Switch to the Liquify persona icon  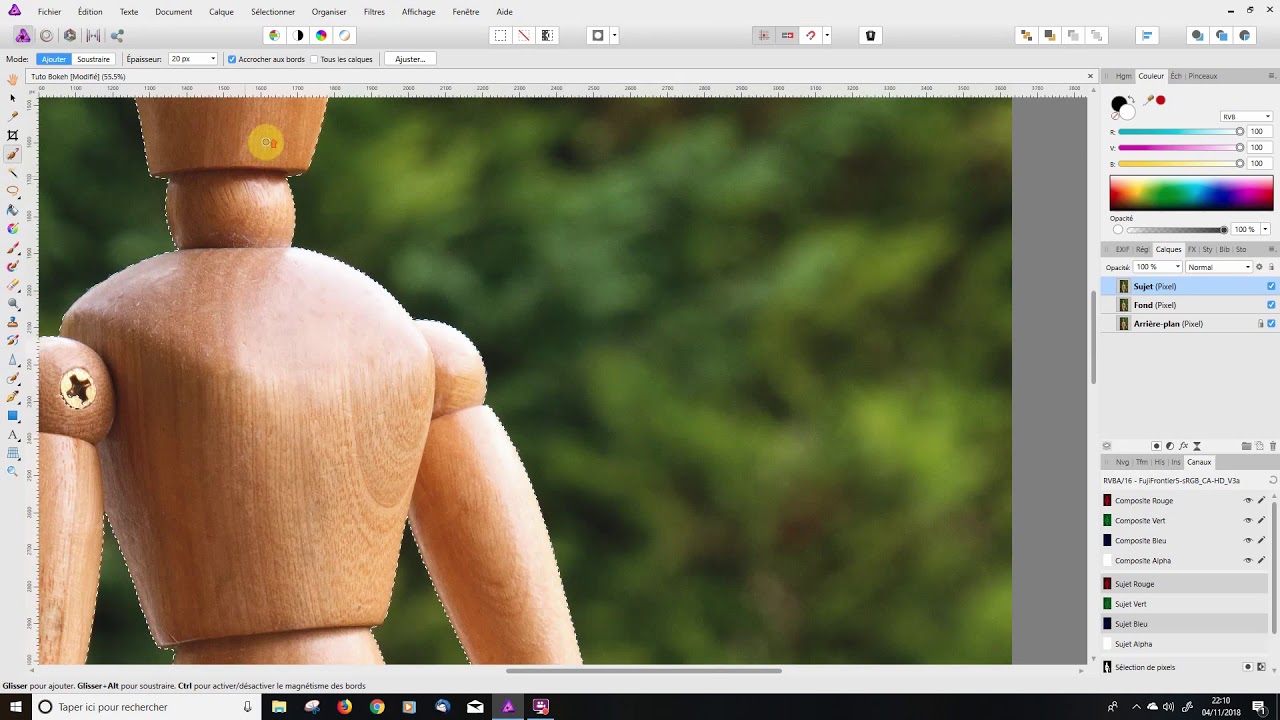[x=46, y=35]
